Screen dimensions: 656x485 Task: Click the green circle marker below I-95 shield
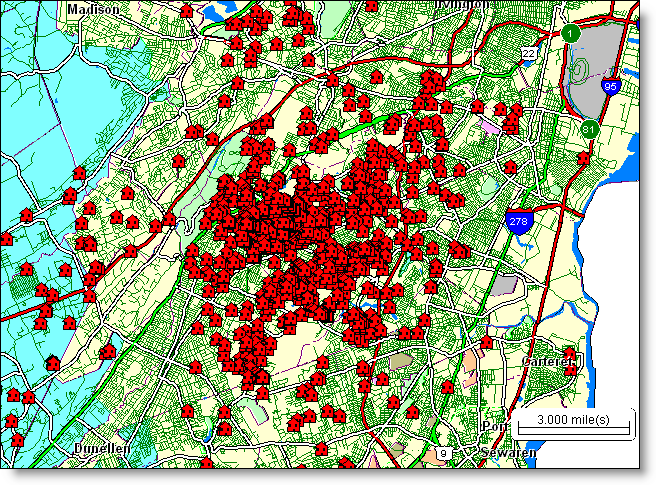point(590,128)
